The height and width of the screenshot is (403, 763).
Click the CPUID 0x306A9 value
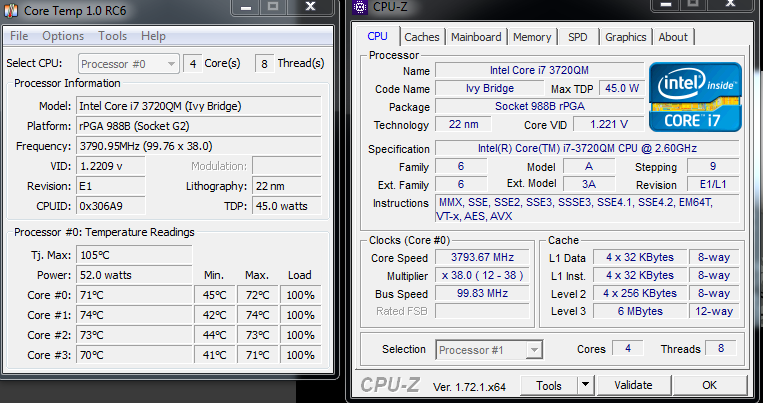pyautogui.click(x=110, y=206)
